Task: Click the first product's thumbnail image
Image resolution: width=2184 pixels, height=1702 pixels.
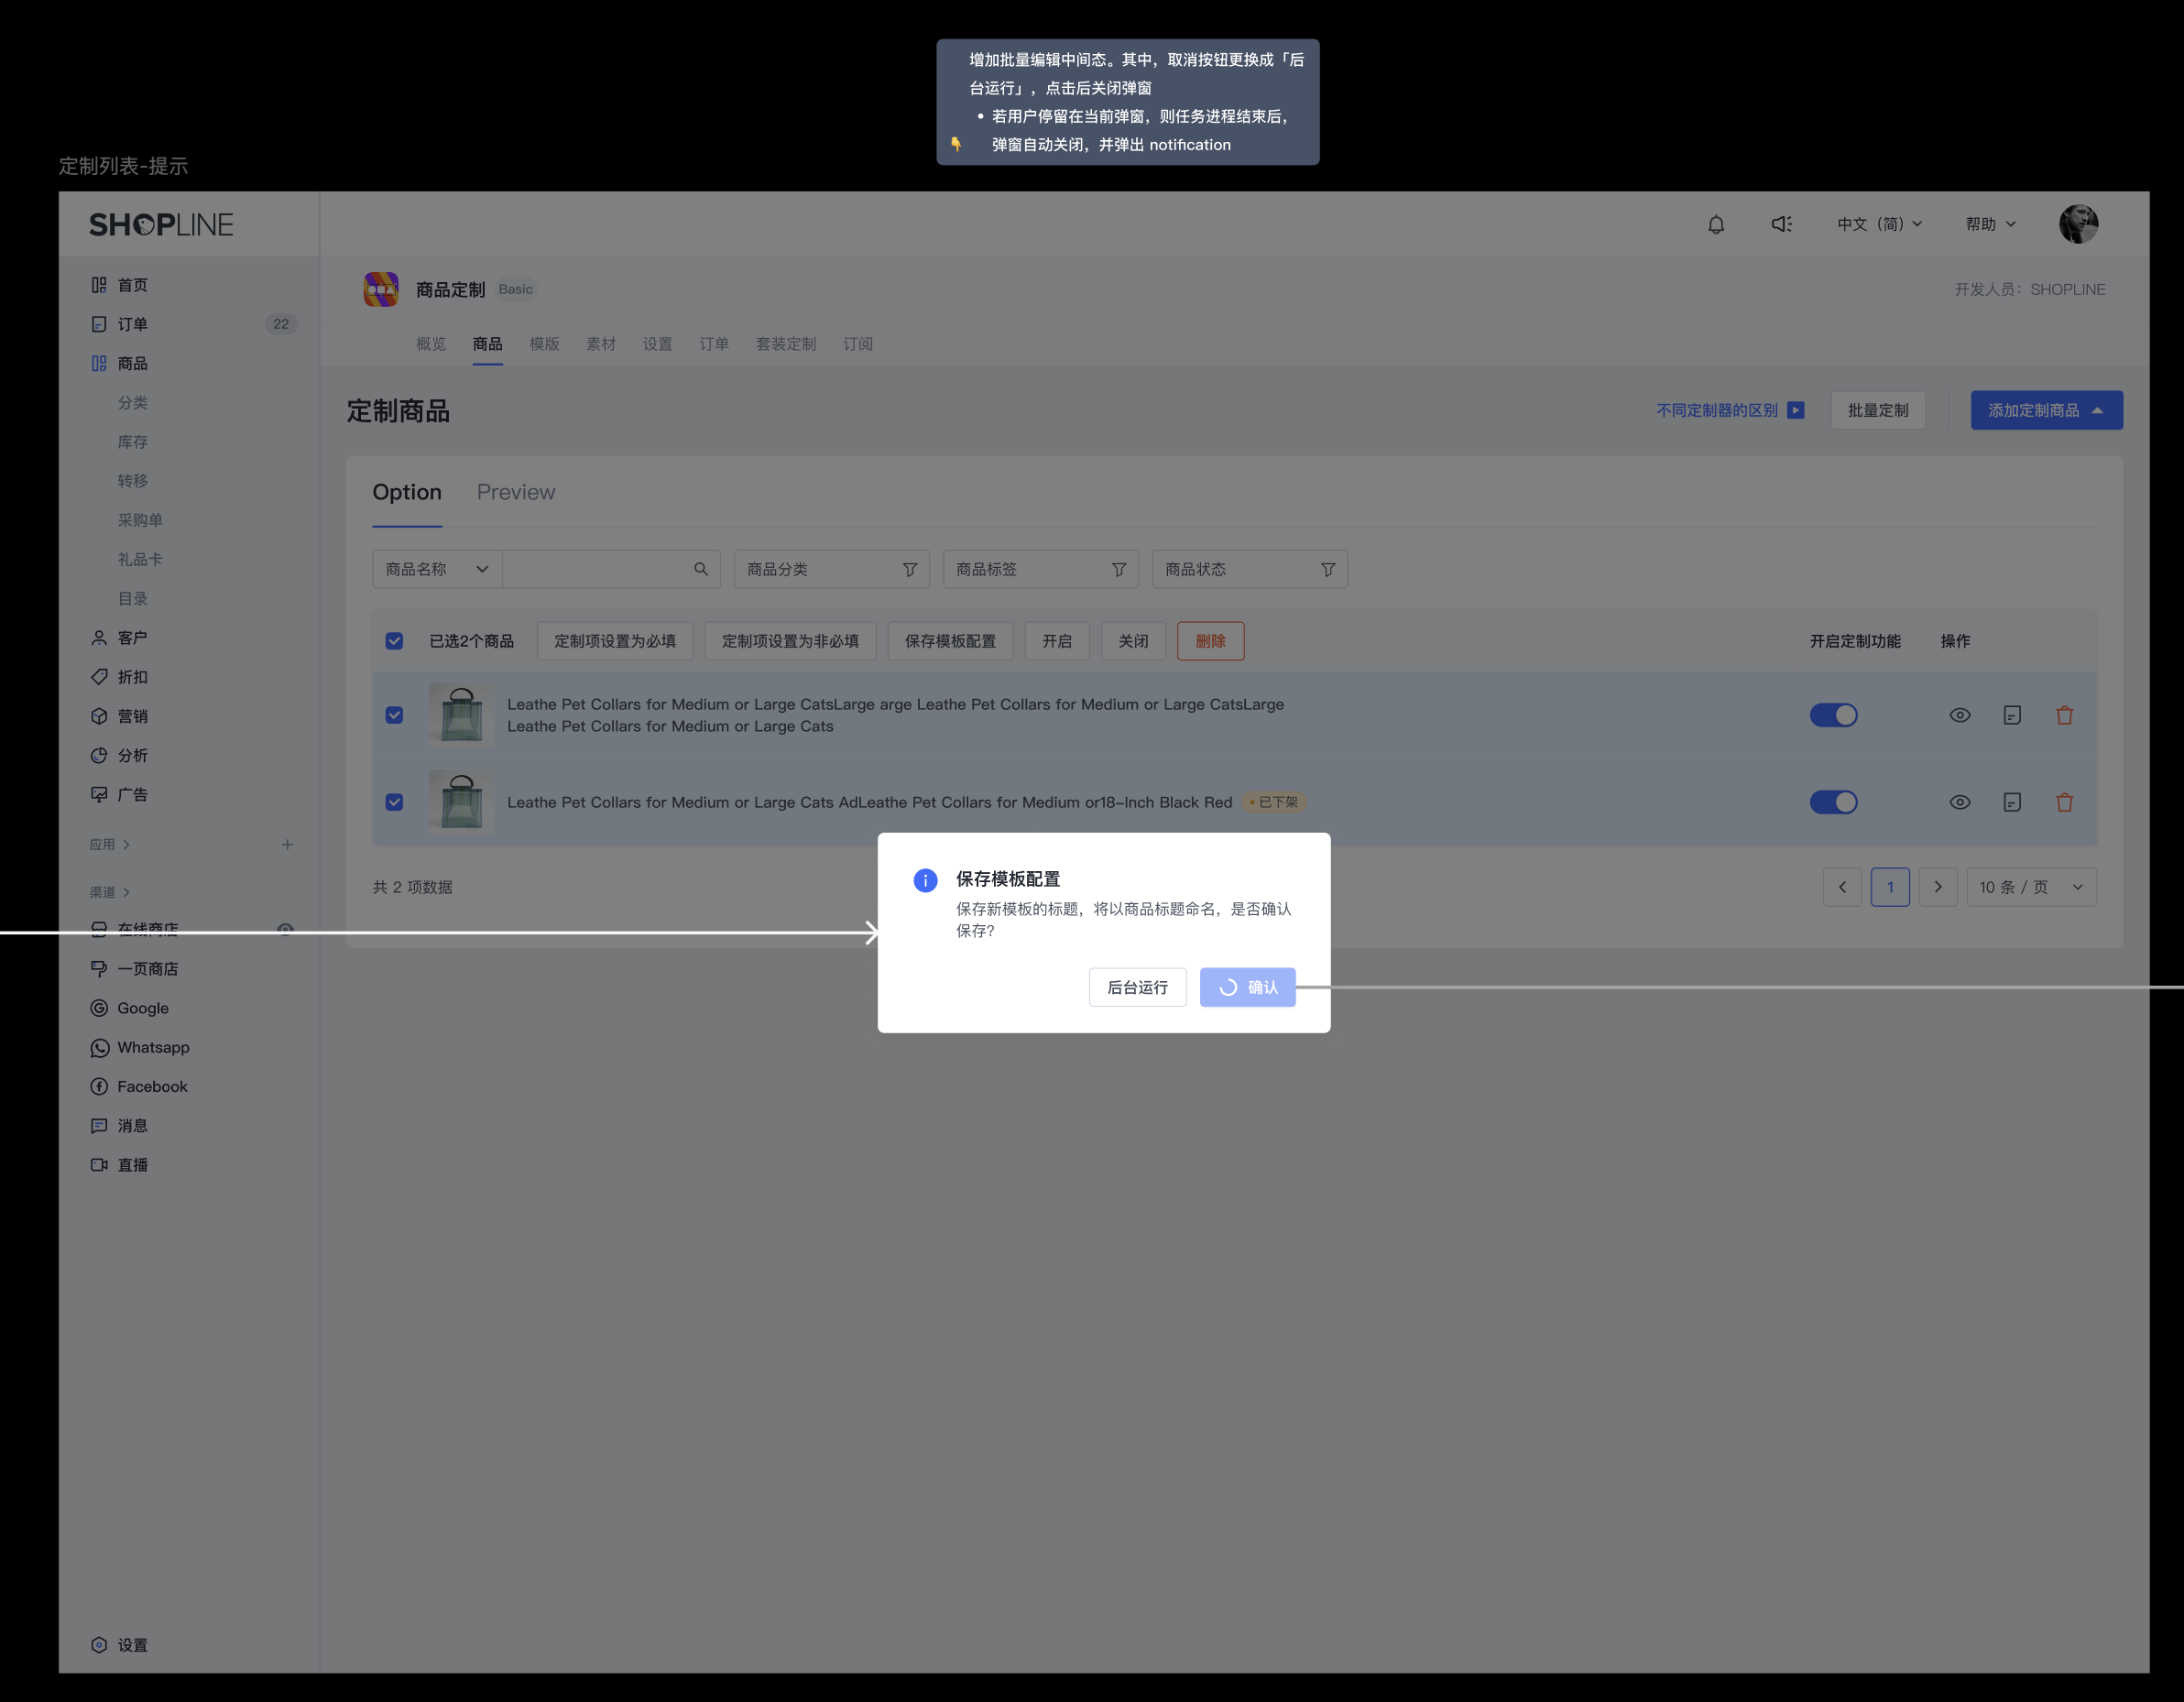Action: click(x=461, y=715)
